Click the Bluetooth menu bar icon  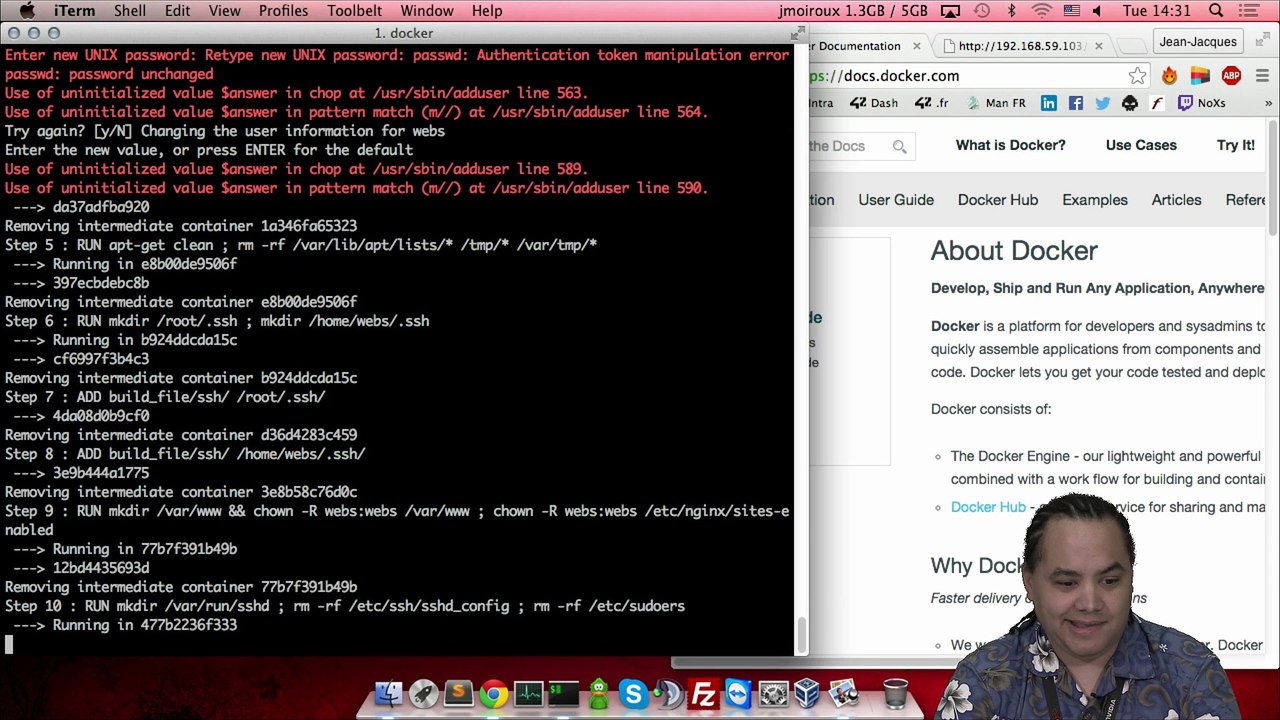[x=1011, y=11]
